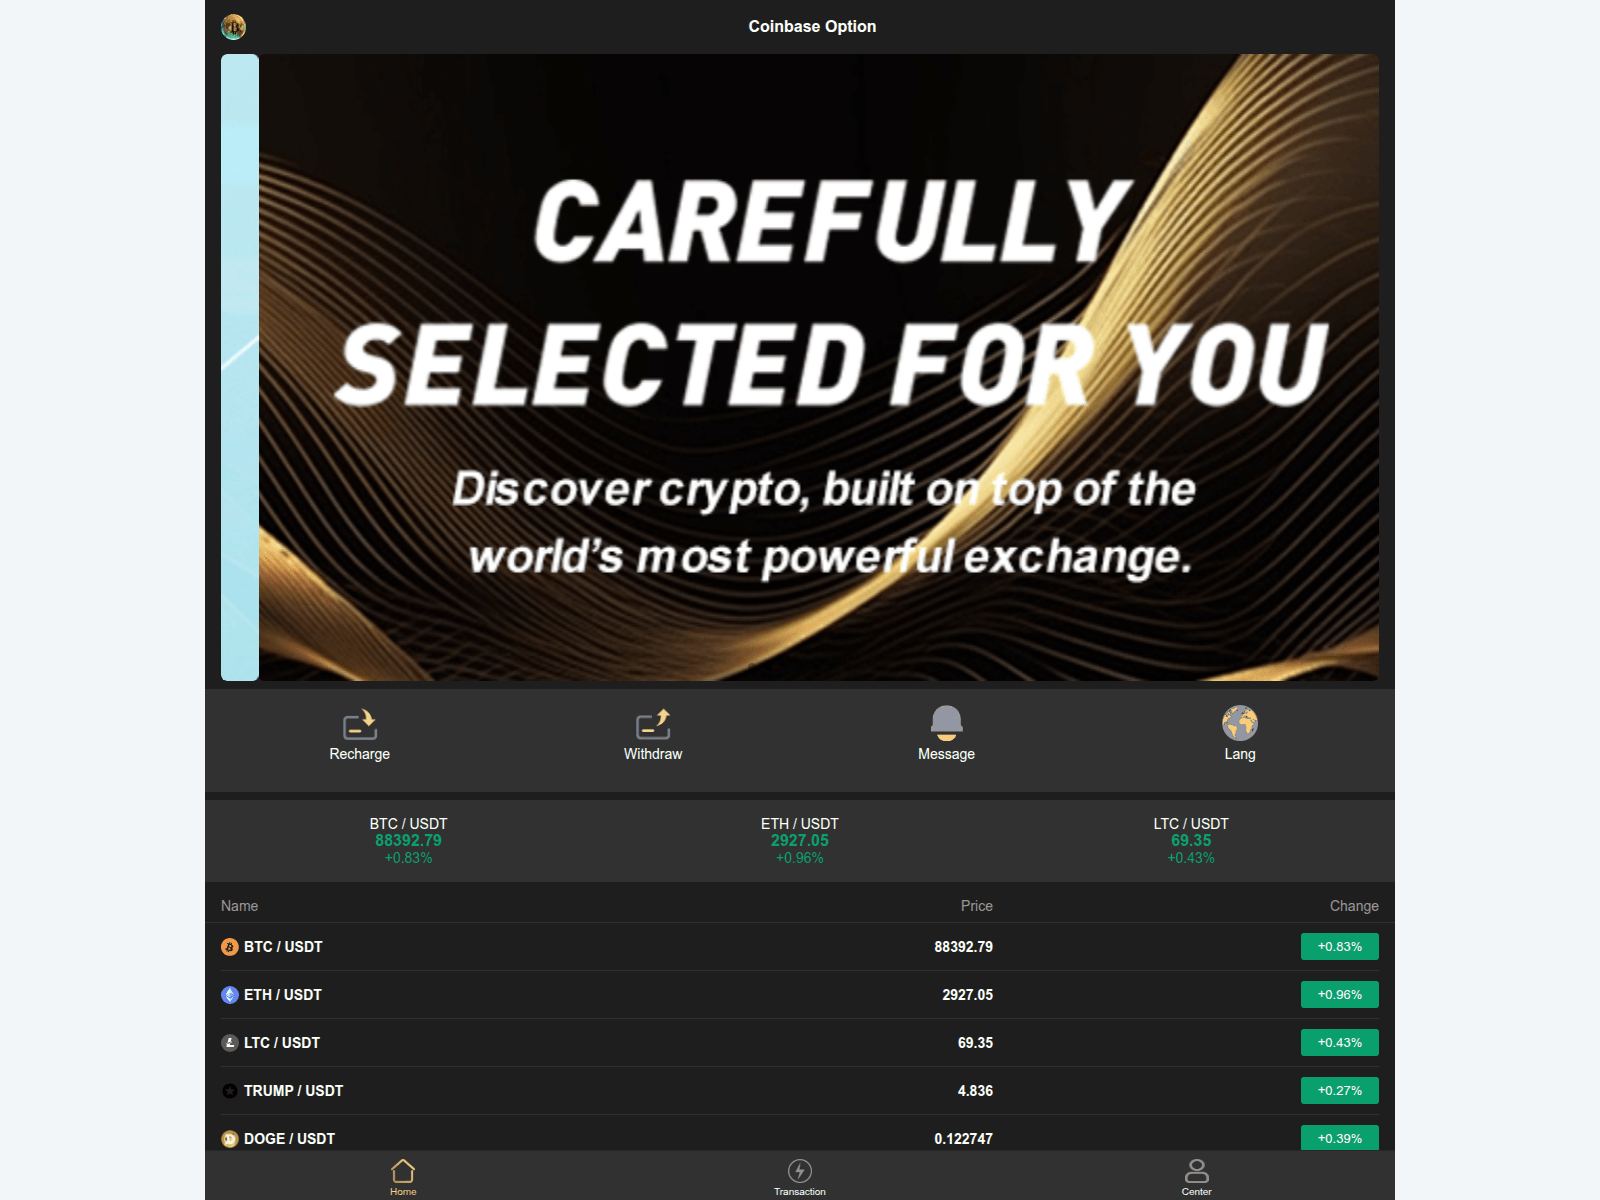
Task: Click the Center person icon in bottom nav
Action: click(1197, 1171)
